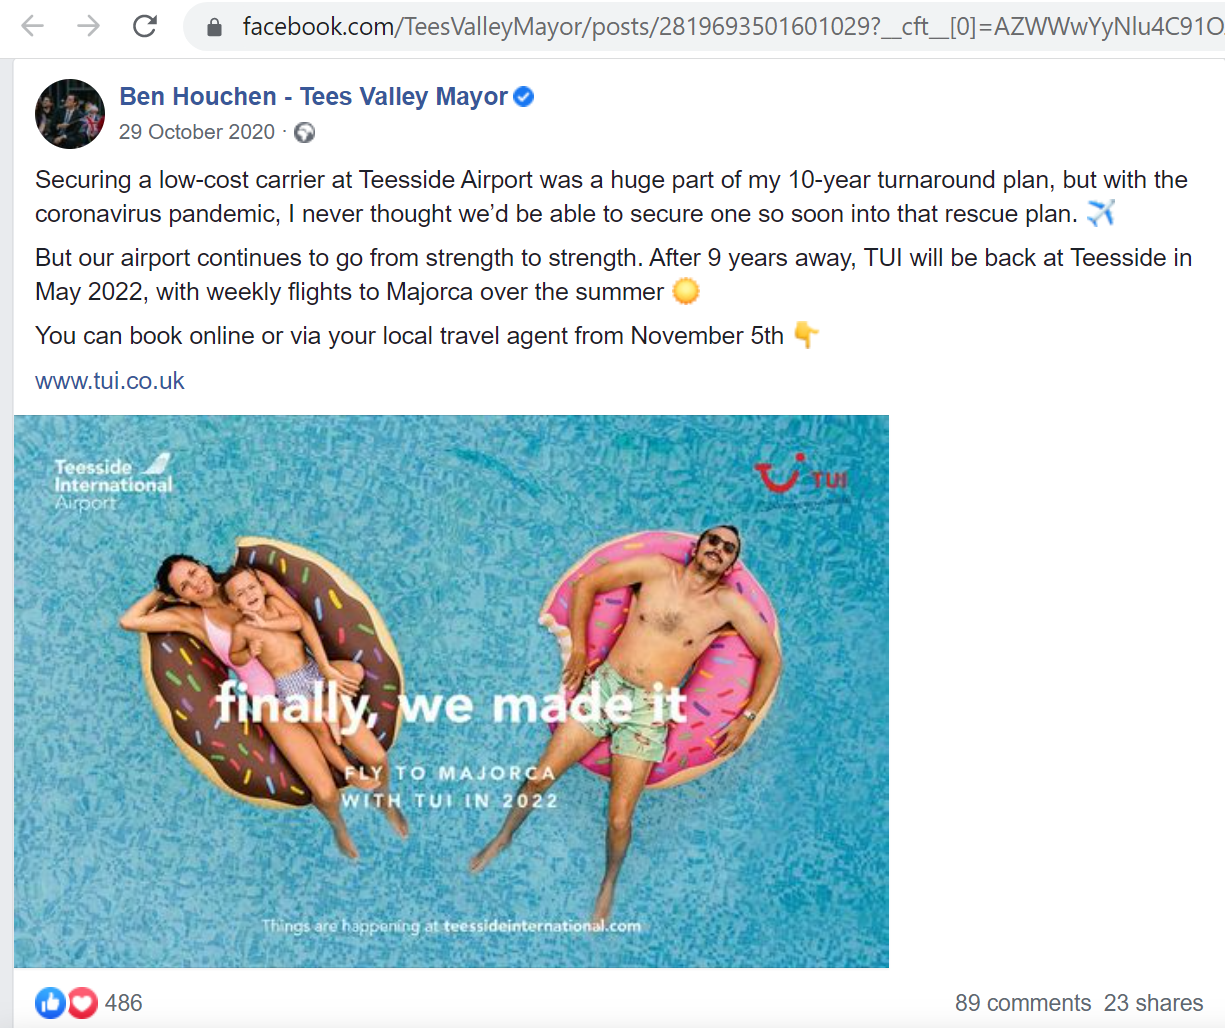Viewport: 1225px width, 1028px height.
Task: Click the facebook.com address bar URL
Action: pyautogui.click(x=732, y=27)
